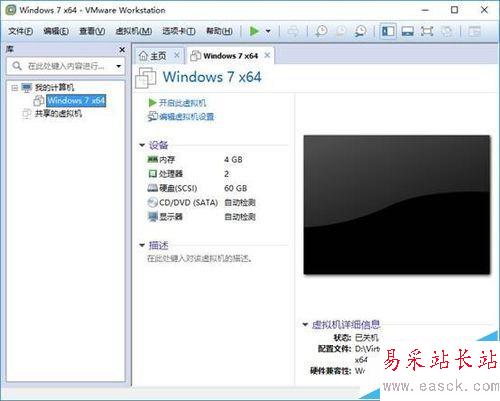
Task: Click the search magnifier icon in library
Action: click(x=17, y=66)
